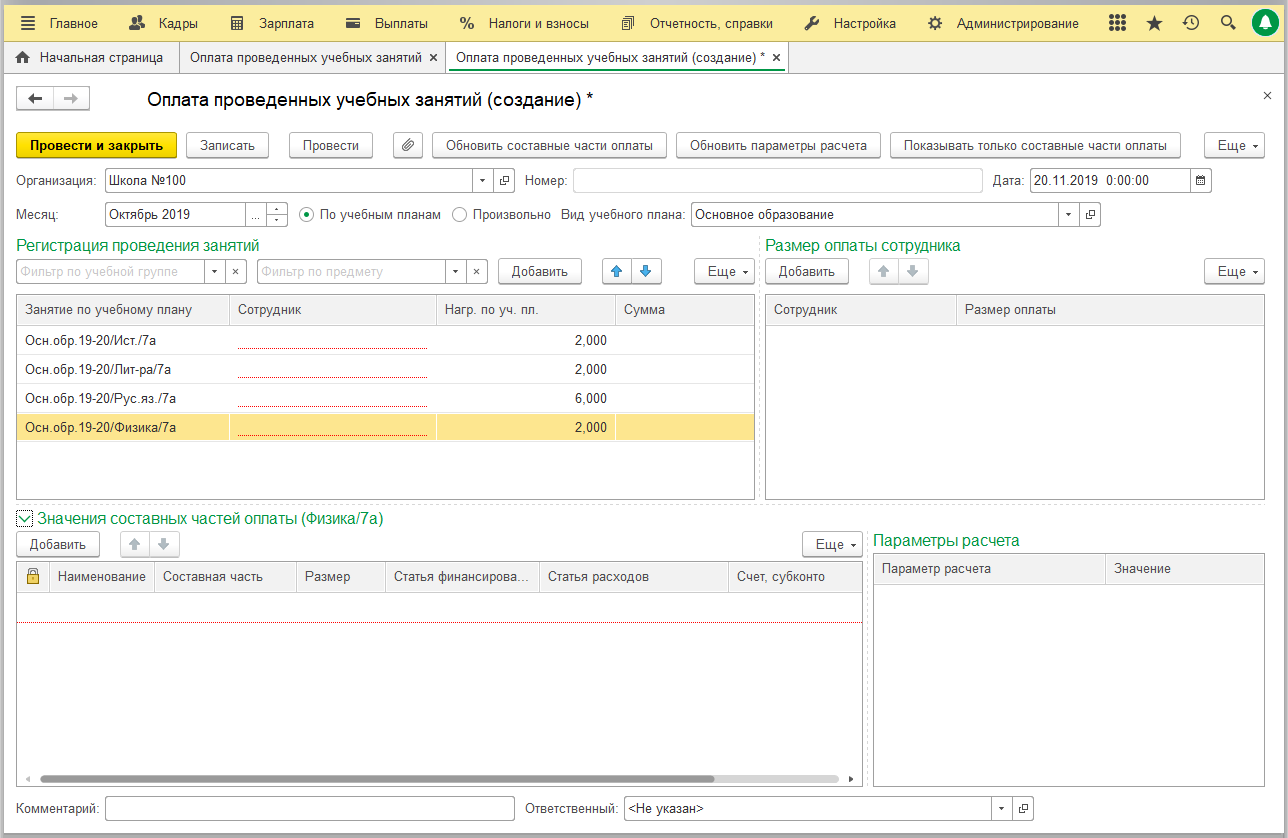Select the По учебным планам radio option
This screenshot has width=1288, height=838.
307,214
